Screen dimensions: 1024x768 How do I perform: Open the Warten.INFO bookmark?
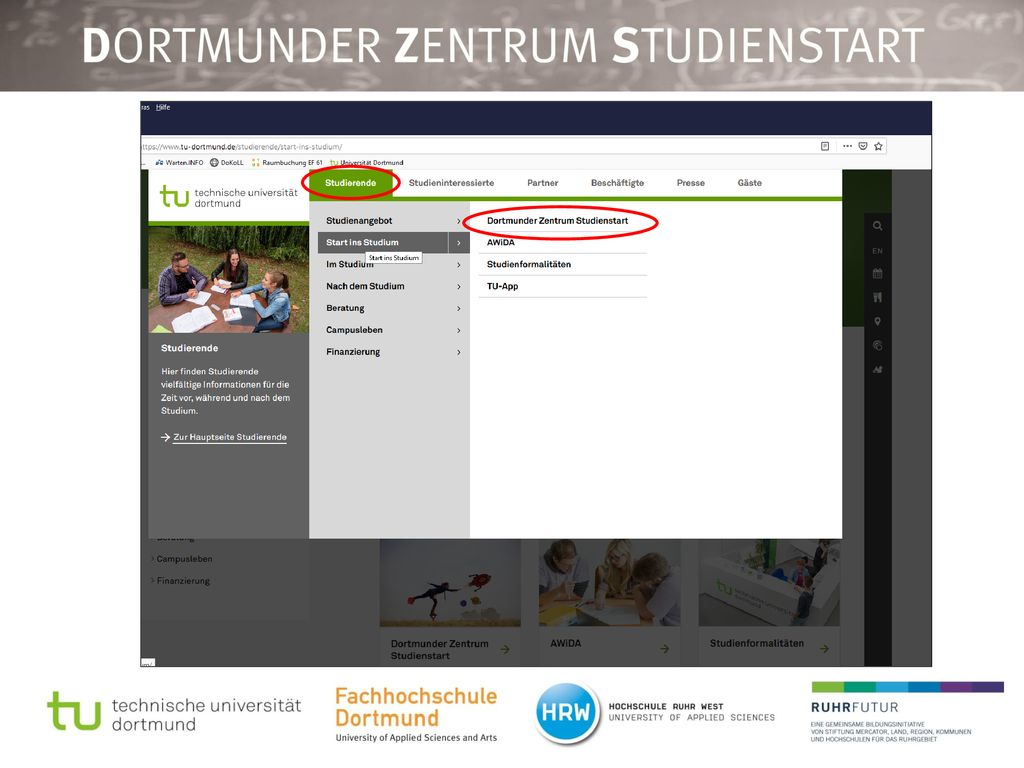coord(180,163)
